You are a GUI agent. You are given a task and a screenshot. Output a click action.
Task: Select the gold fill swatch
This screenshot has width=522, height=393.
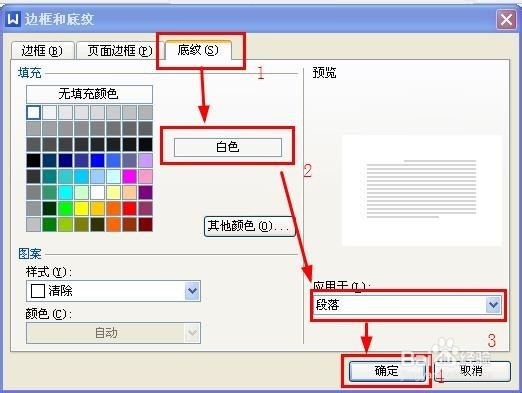98,209
